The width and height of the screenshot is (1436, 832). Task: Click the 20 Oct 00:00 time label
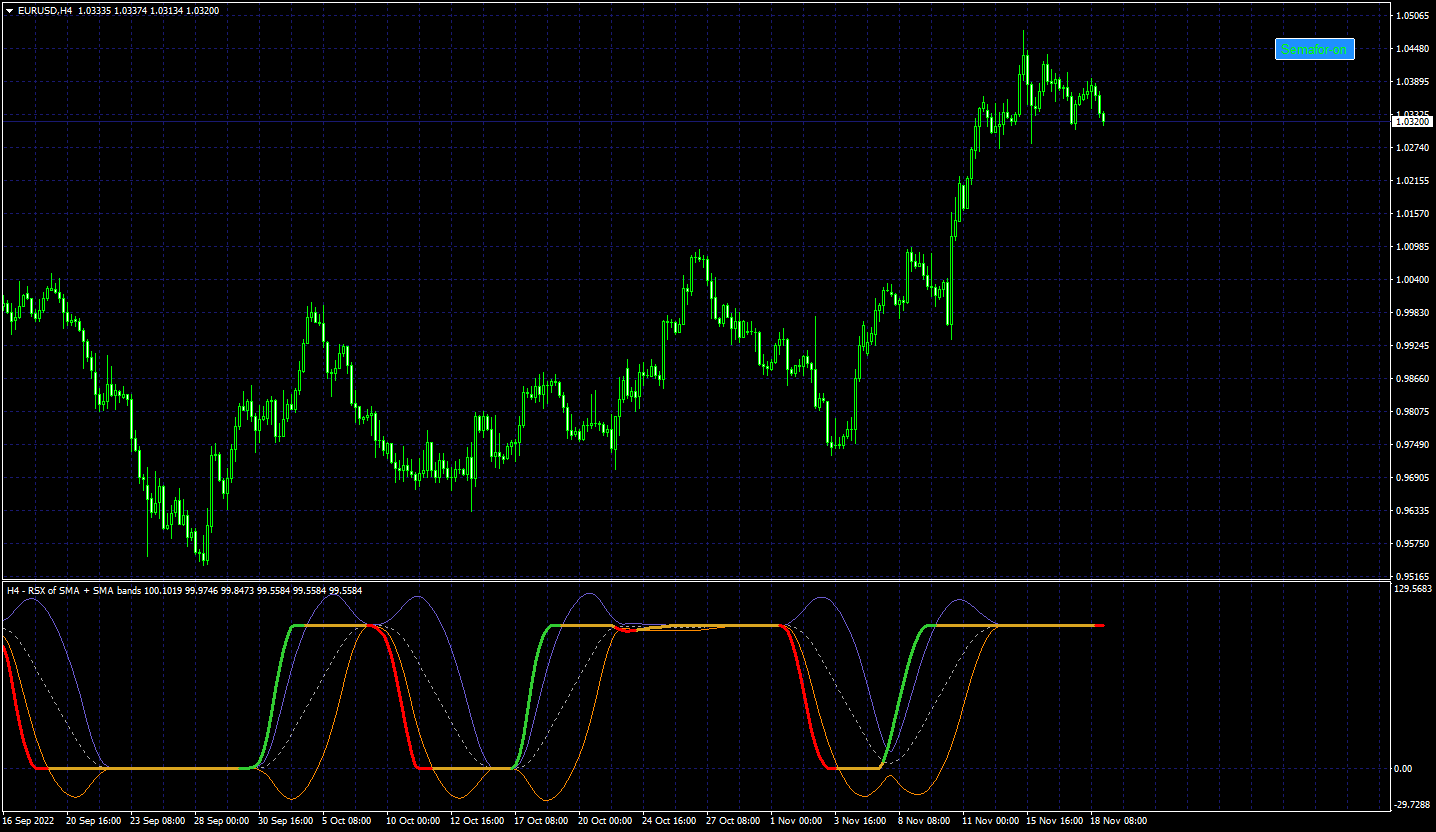click(x=606, y=821)
